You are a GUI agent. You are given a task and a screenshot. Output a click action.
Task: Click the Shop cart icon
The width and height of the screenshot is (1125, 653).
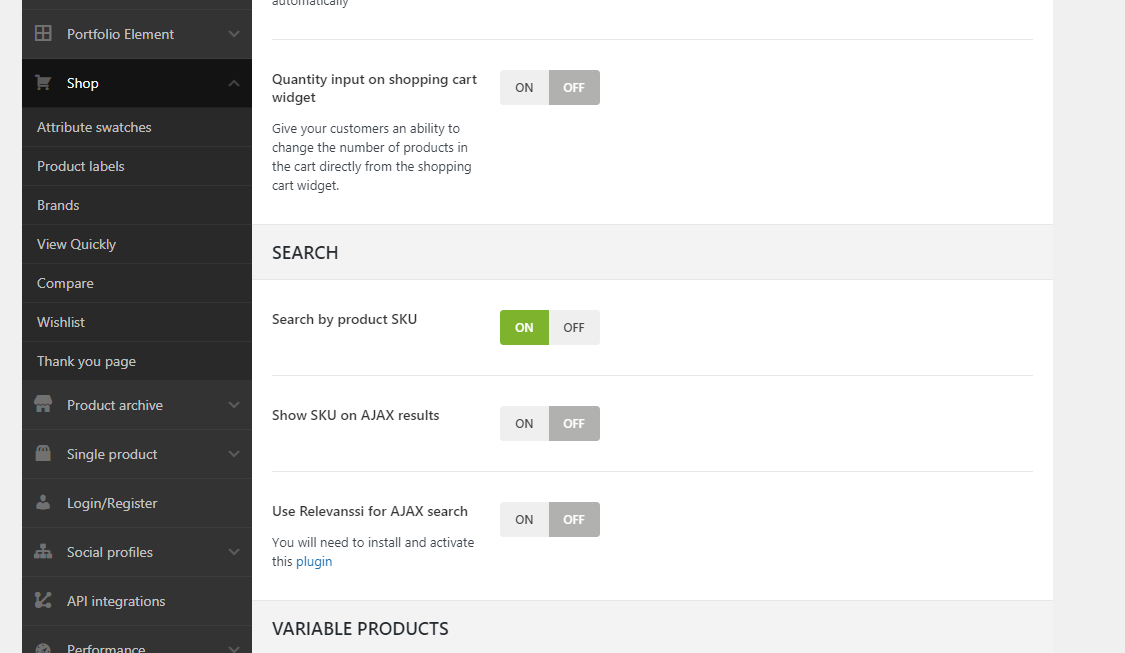coord(43,83)
